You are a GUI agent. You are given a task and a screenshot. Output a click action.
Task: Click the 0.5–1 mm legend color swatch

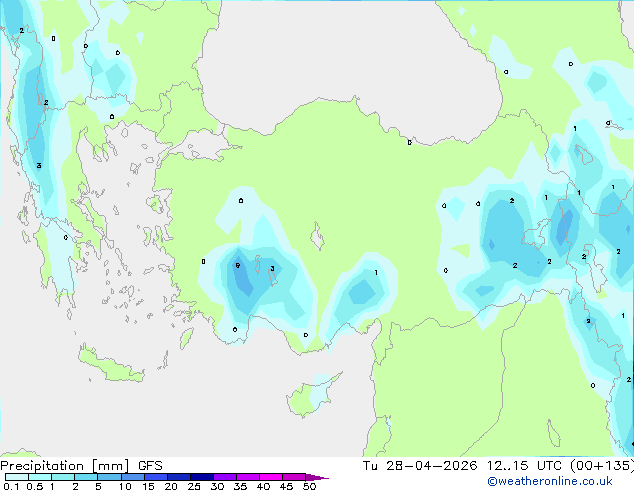point(40,477)
